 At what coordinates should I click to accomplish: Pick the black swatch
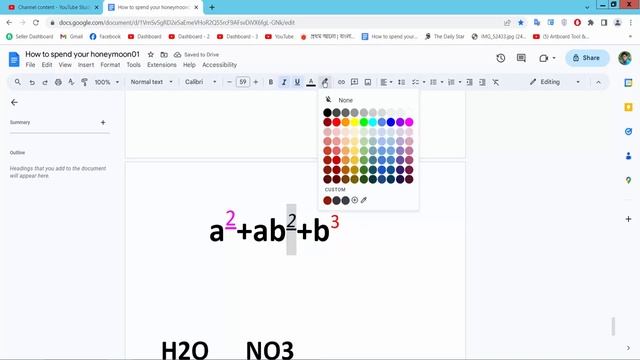(x=327, y=112)
